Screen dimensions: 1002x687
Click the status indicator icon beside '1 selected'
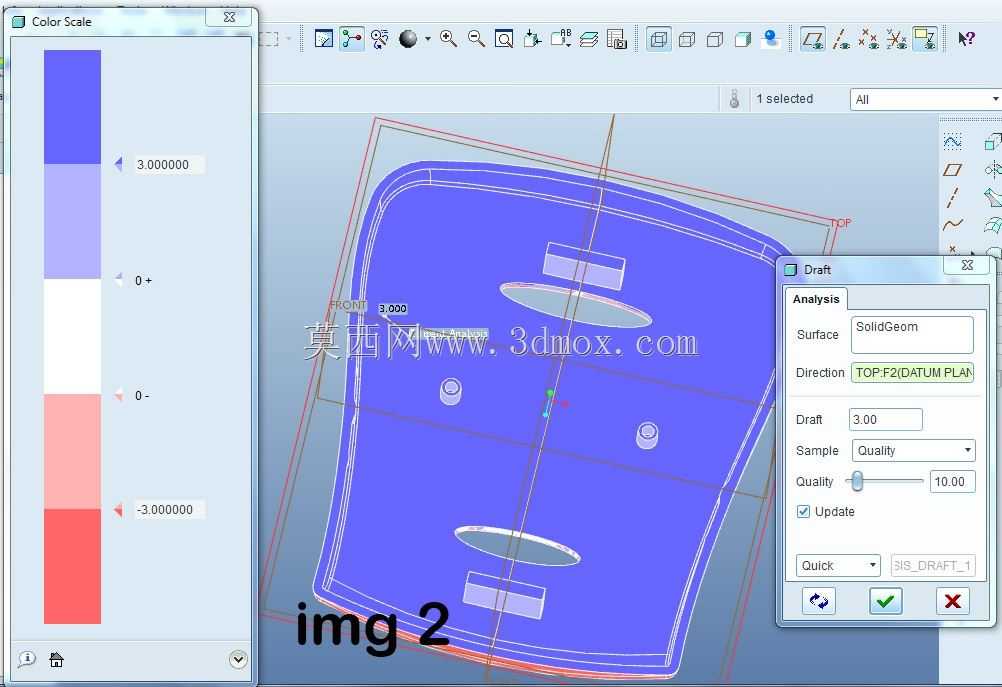coord(734,99)
